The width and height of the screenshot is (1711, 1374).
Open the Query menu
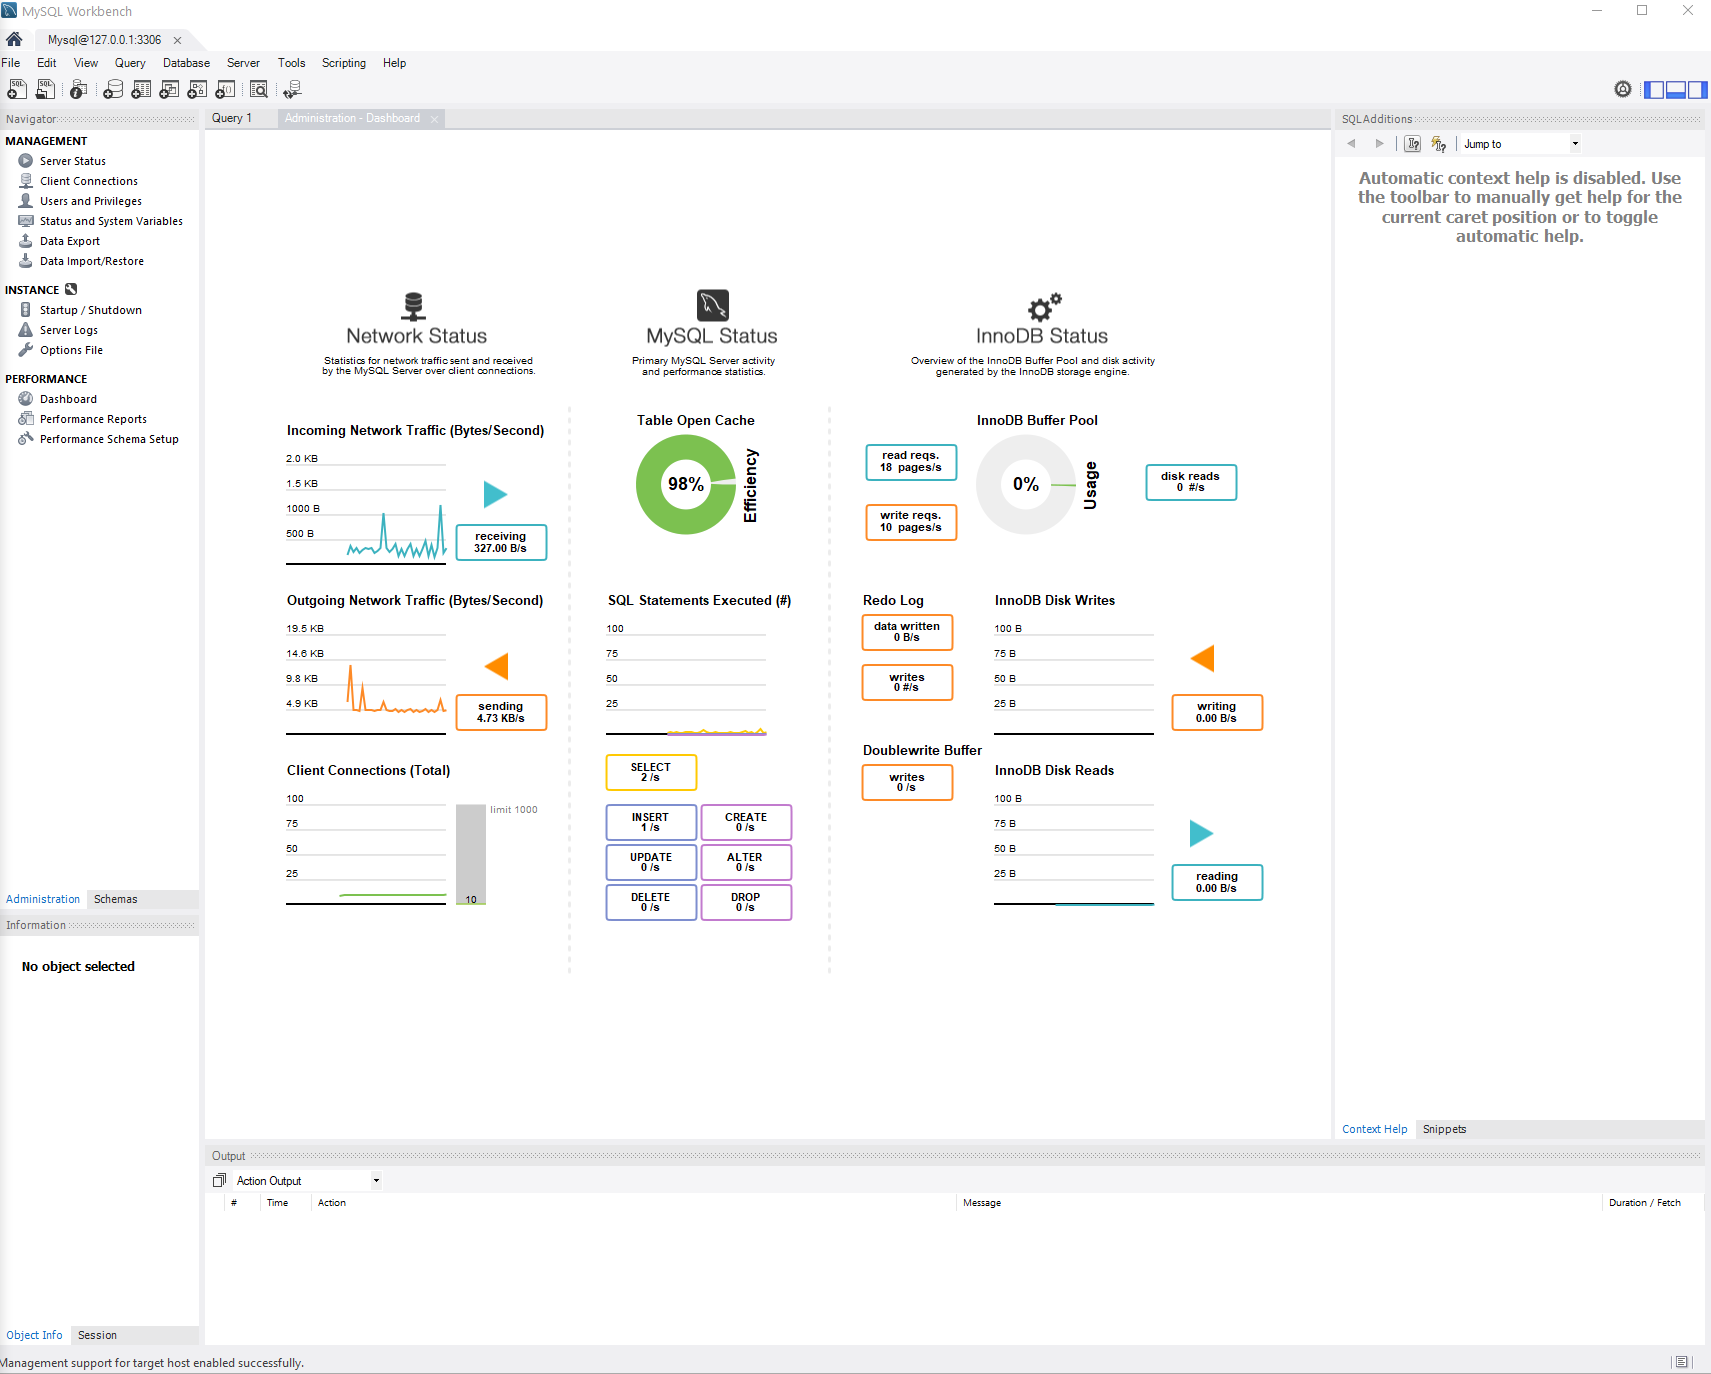coord(130,63)
